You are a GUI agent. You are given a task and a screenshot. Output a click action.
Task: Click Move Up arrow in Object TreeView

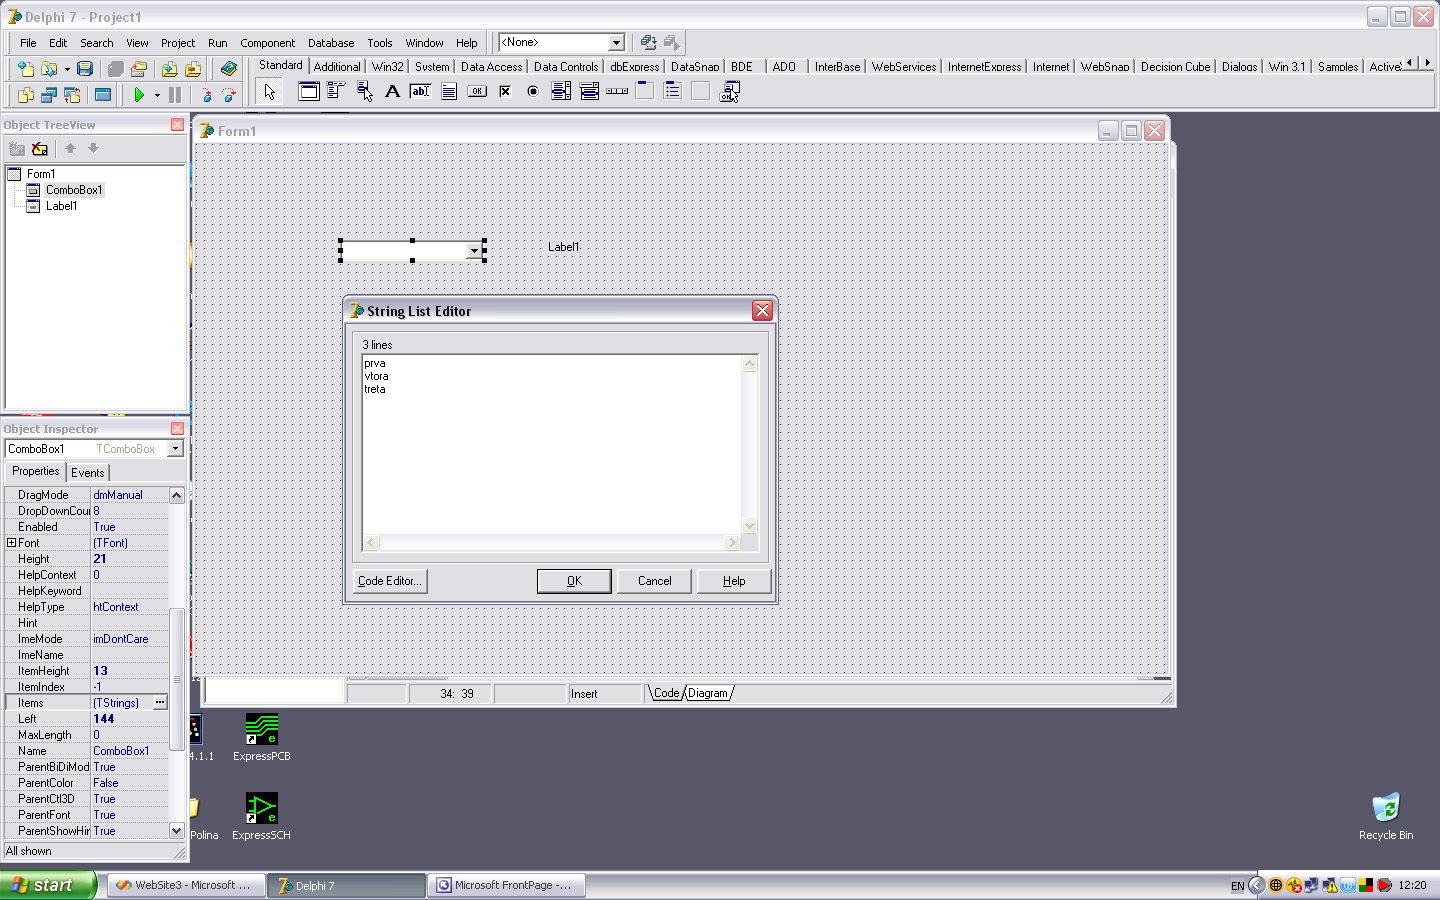click(70, 148)
